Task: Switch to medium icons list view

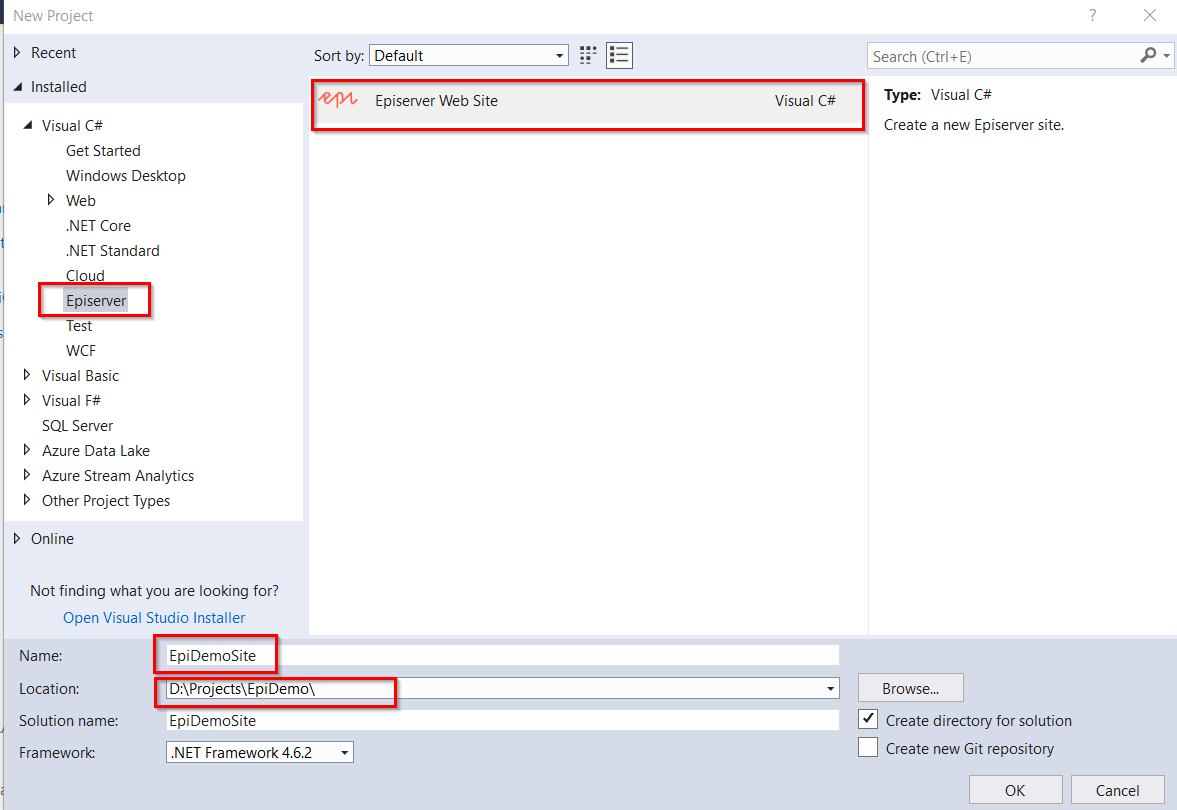Action: pyautogui.click(x=619, y=56)
